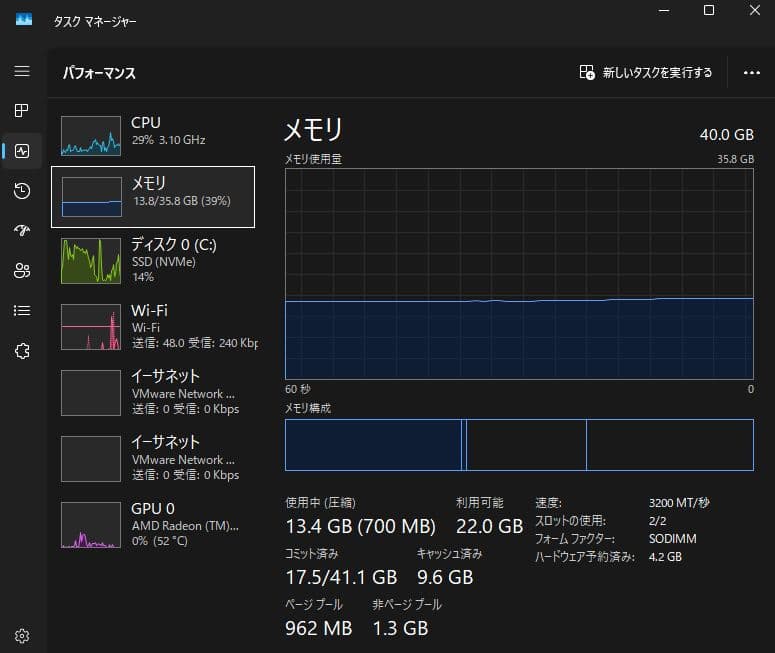Open the Users page icon
The image size is (775, 653).
point(22,270)
